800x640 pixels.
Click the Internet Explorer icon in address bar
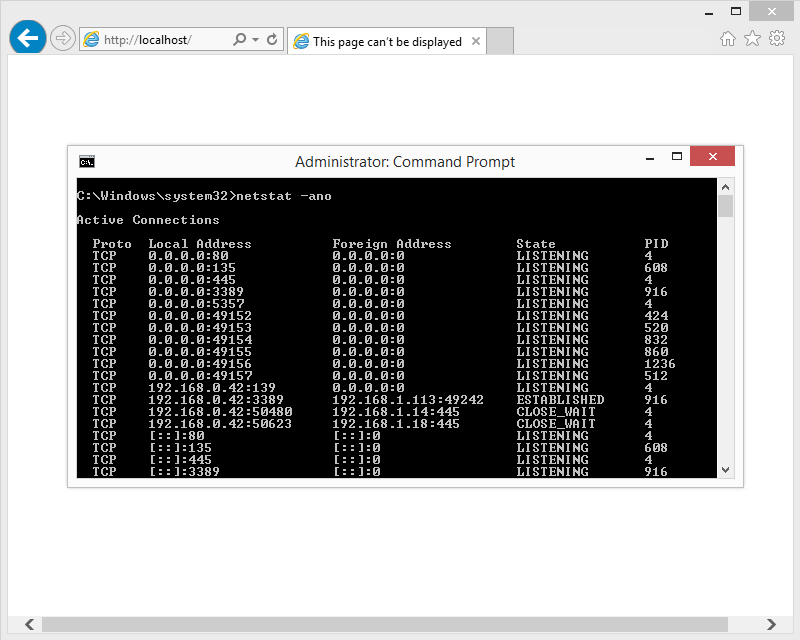click(x=91, y=39)
